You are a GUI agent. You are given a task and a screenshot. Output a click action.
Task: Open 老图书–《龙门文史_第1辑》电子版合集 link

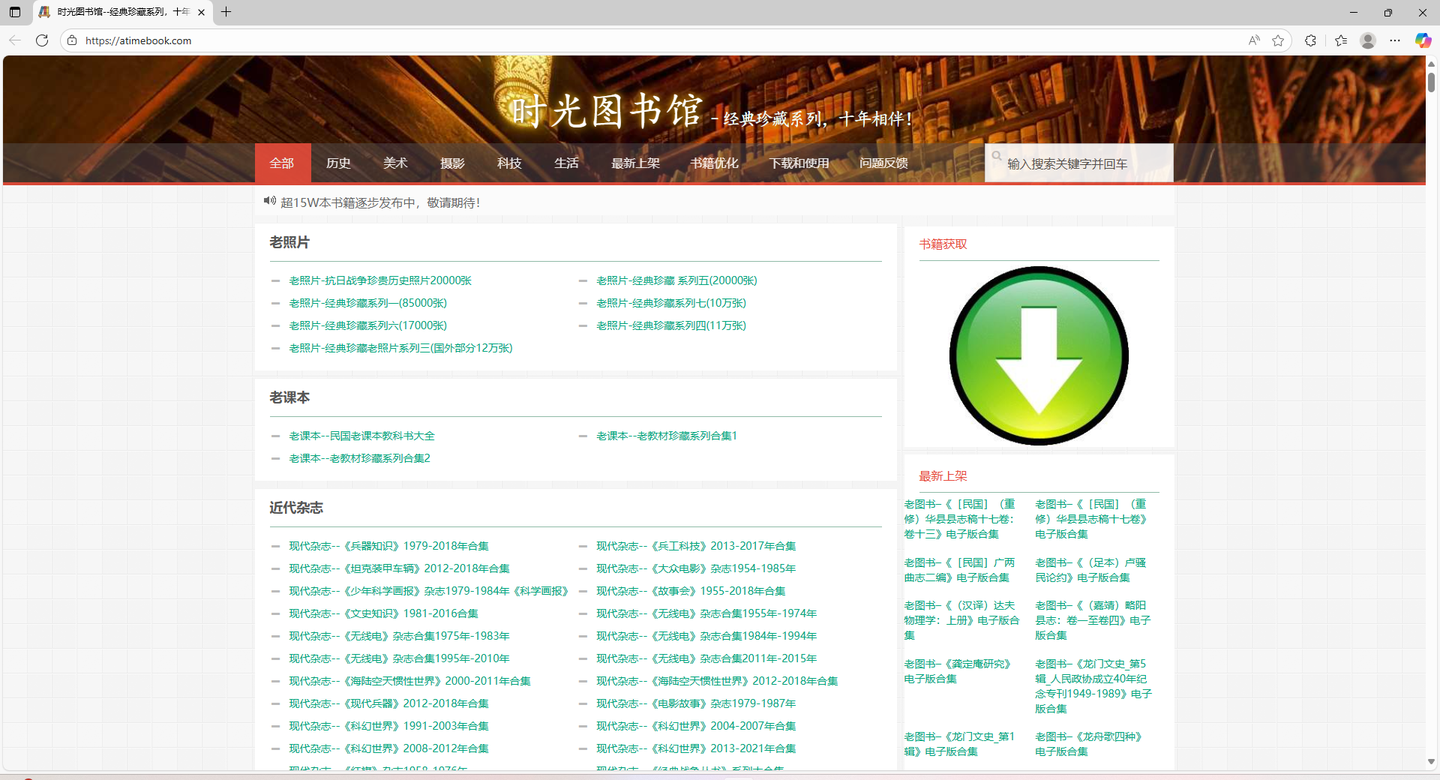pyautogui.click(x=960, y=744)
